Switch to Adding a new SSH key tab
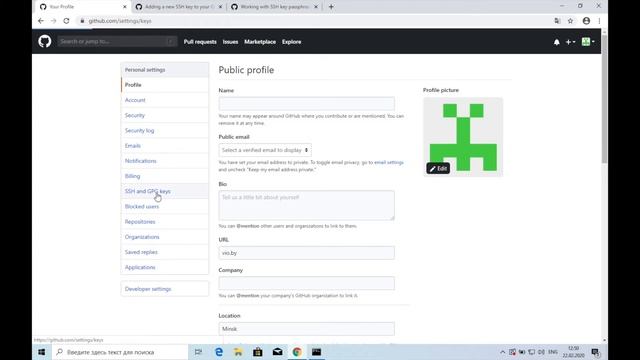Image resolution: width=640 pixels, height=360 pixels. [x=179, y=7]
